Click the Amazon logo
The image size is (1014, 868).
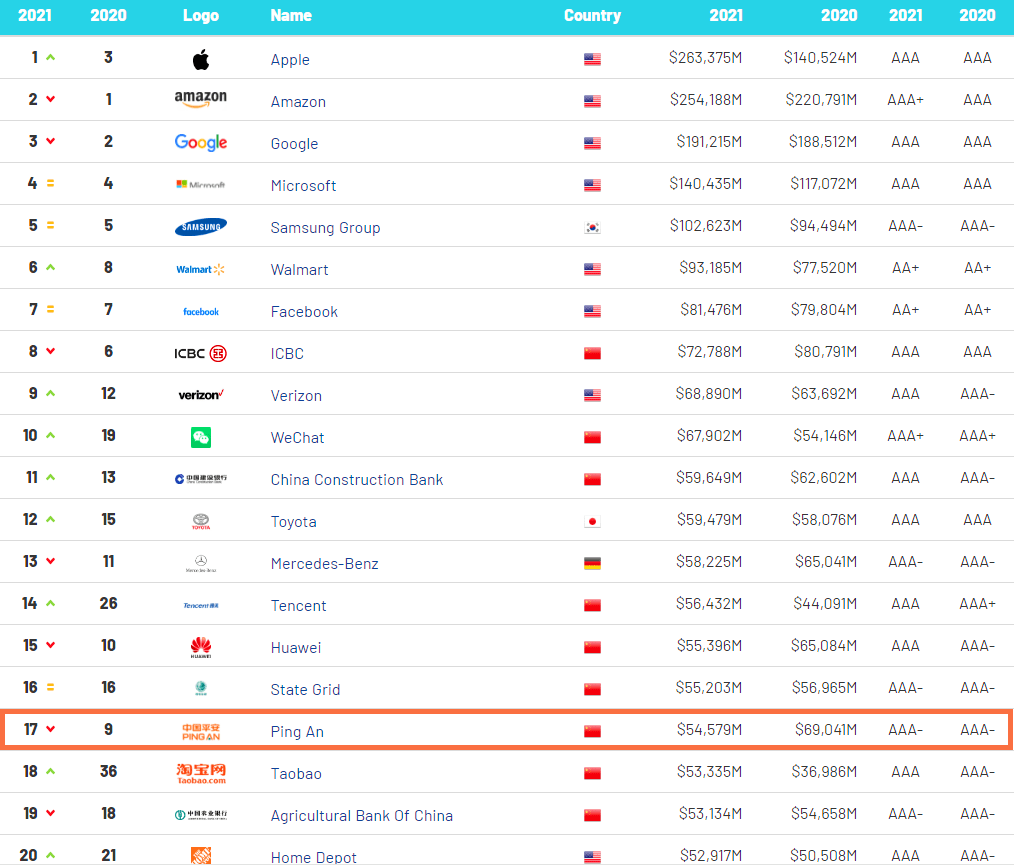click(x=200, y=100)
